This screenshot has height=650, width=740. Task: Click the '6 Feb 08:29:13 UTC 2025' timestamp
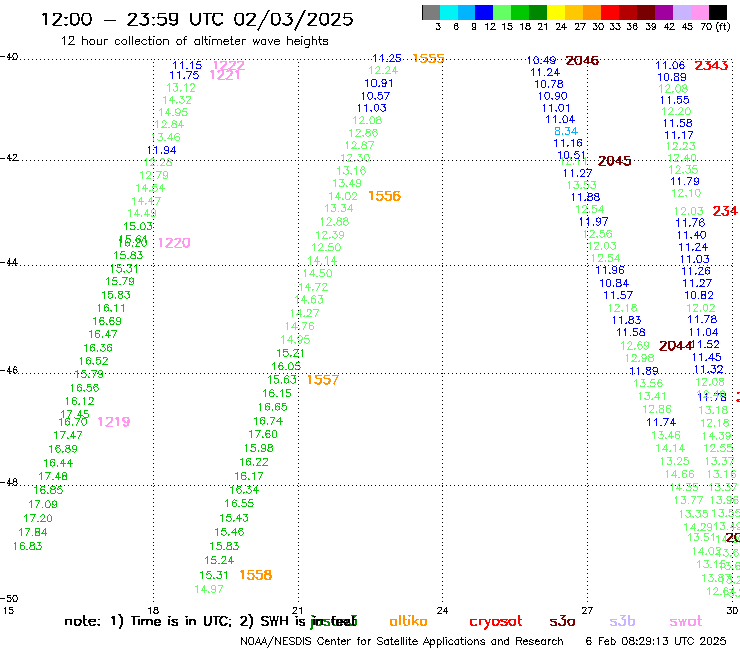(x=656, y=641)
